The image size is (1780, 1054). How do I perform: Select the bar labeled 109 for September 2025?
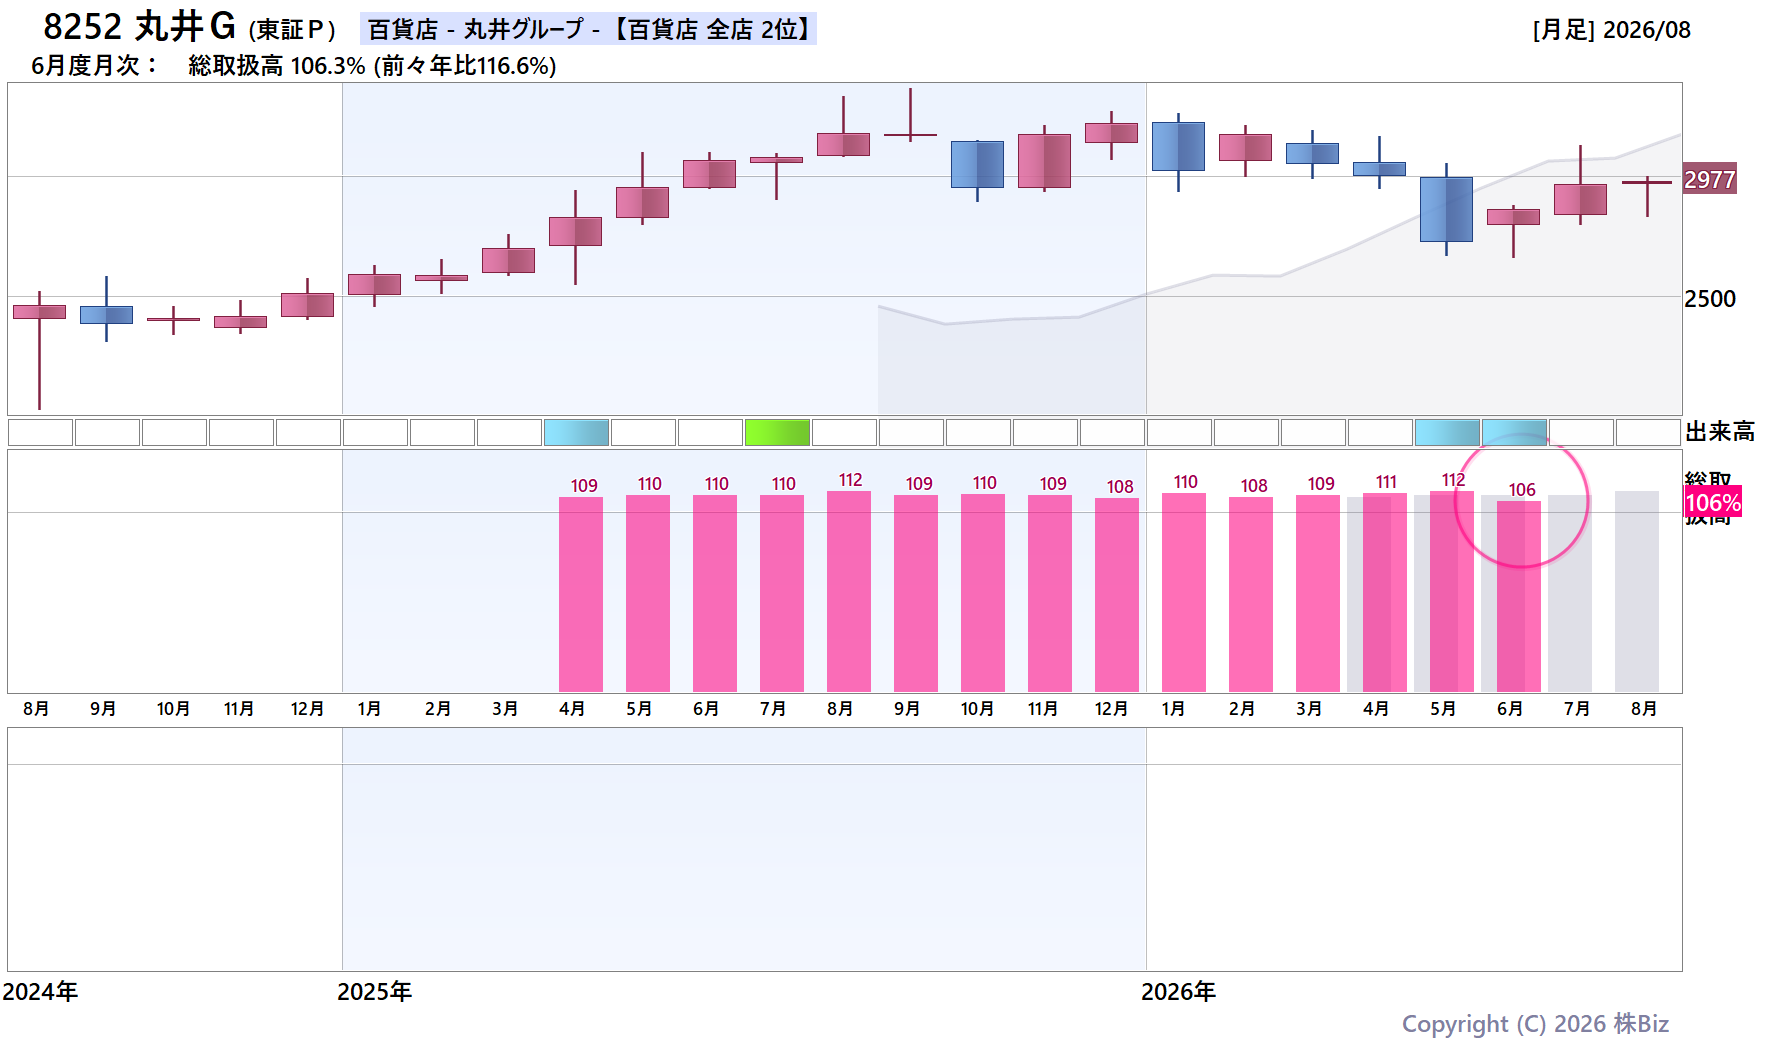click(x=916, y=593)
